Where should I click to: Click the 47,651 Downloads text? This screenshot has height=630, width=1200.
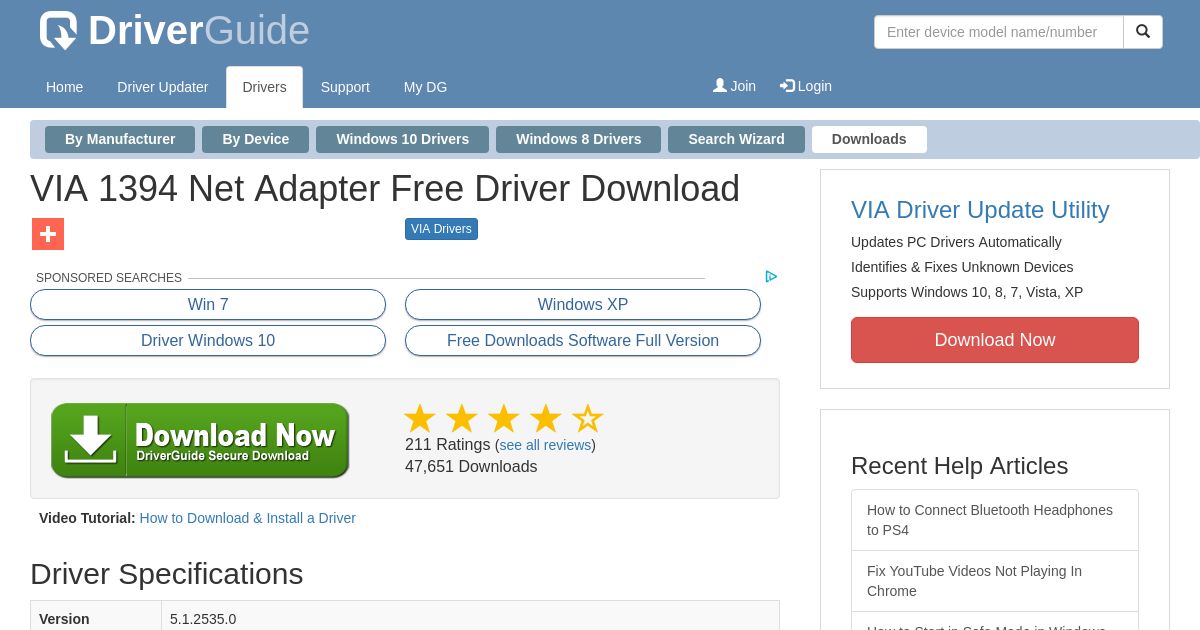tap(471, 467)
